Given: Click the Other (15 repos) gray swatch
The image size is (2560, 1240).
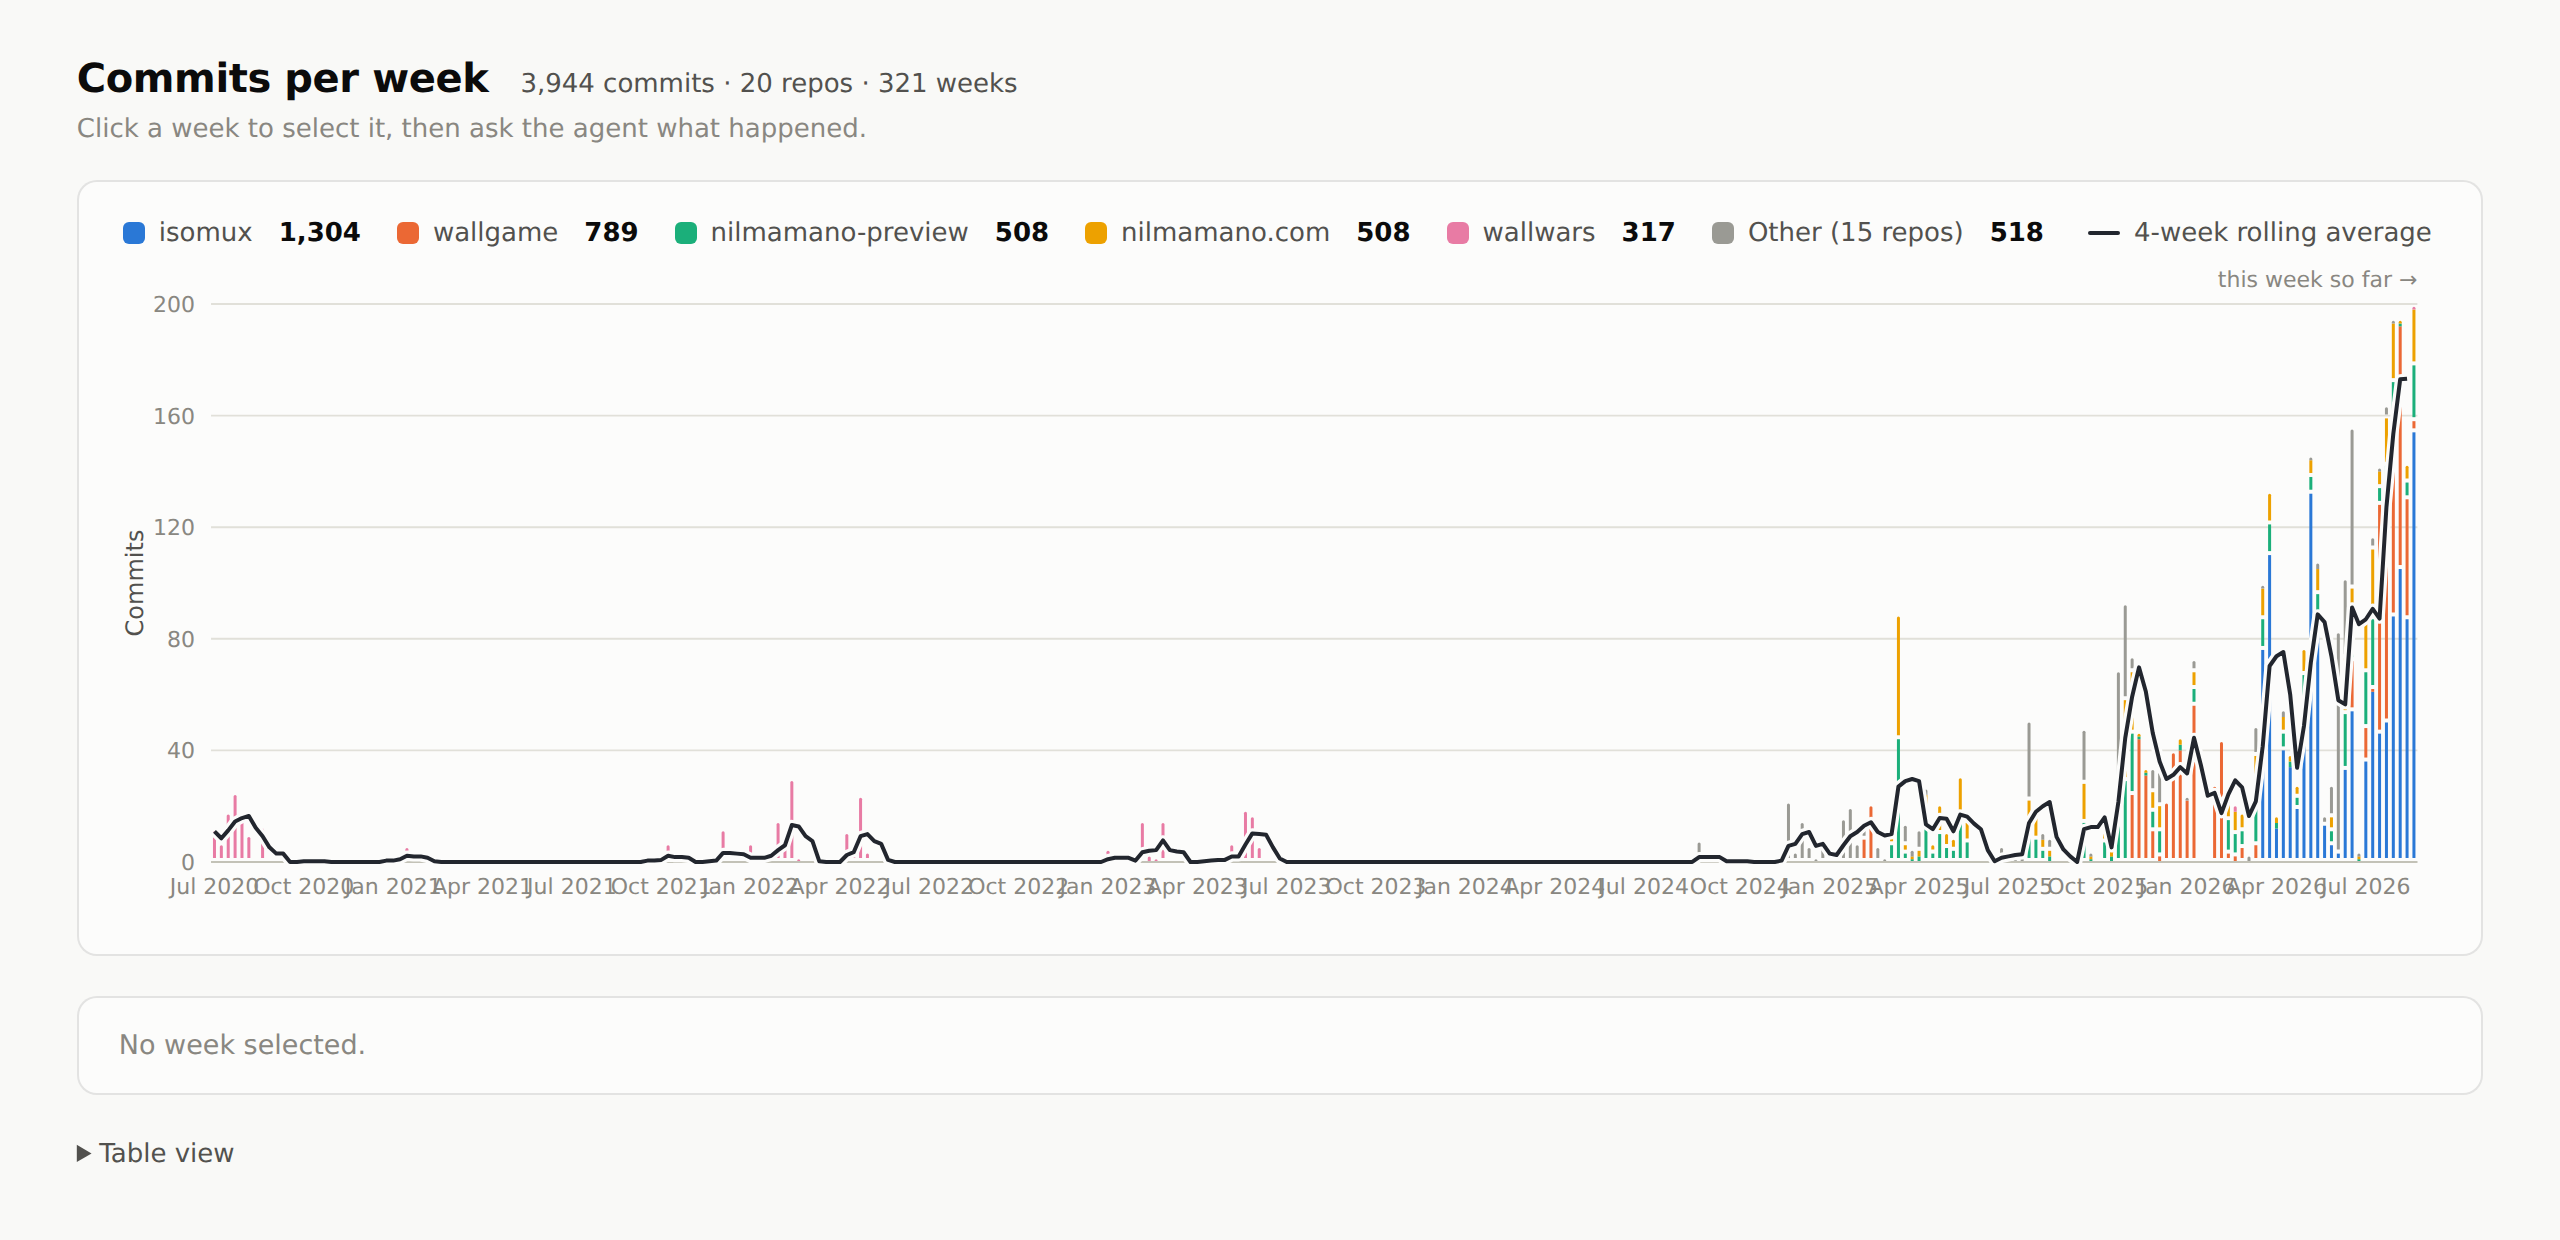Looking at the screenshot, I should point(1723,233).
